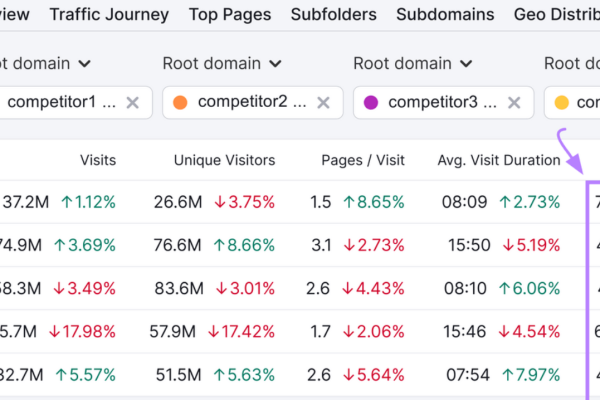Screen dimensions: 600x400
Task: Switch to the Top Pages tab
Action: [230, 15]
